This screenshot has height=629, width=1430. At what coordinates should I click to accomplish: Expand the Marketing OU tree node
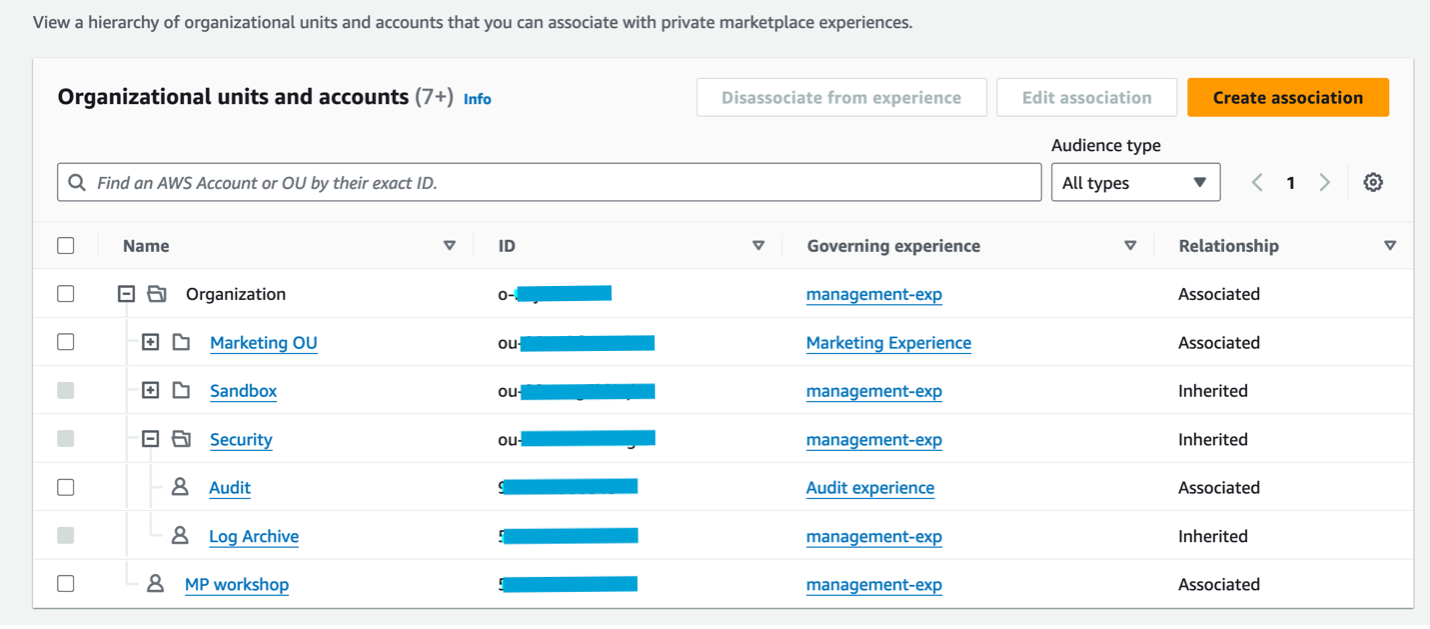(x=150, y=342)
